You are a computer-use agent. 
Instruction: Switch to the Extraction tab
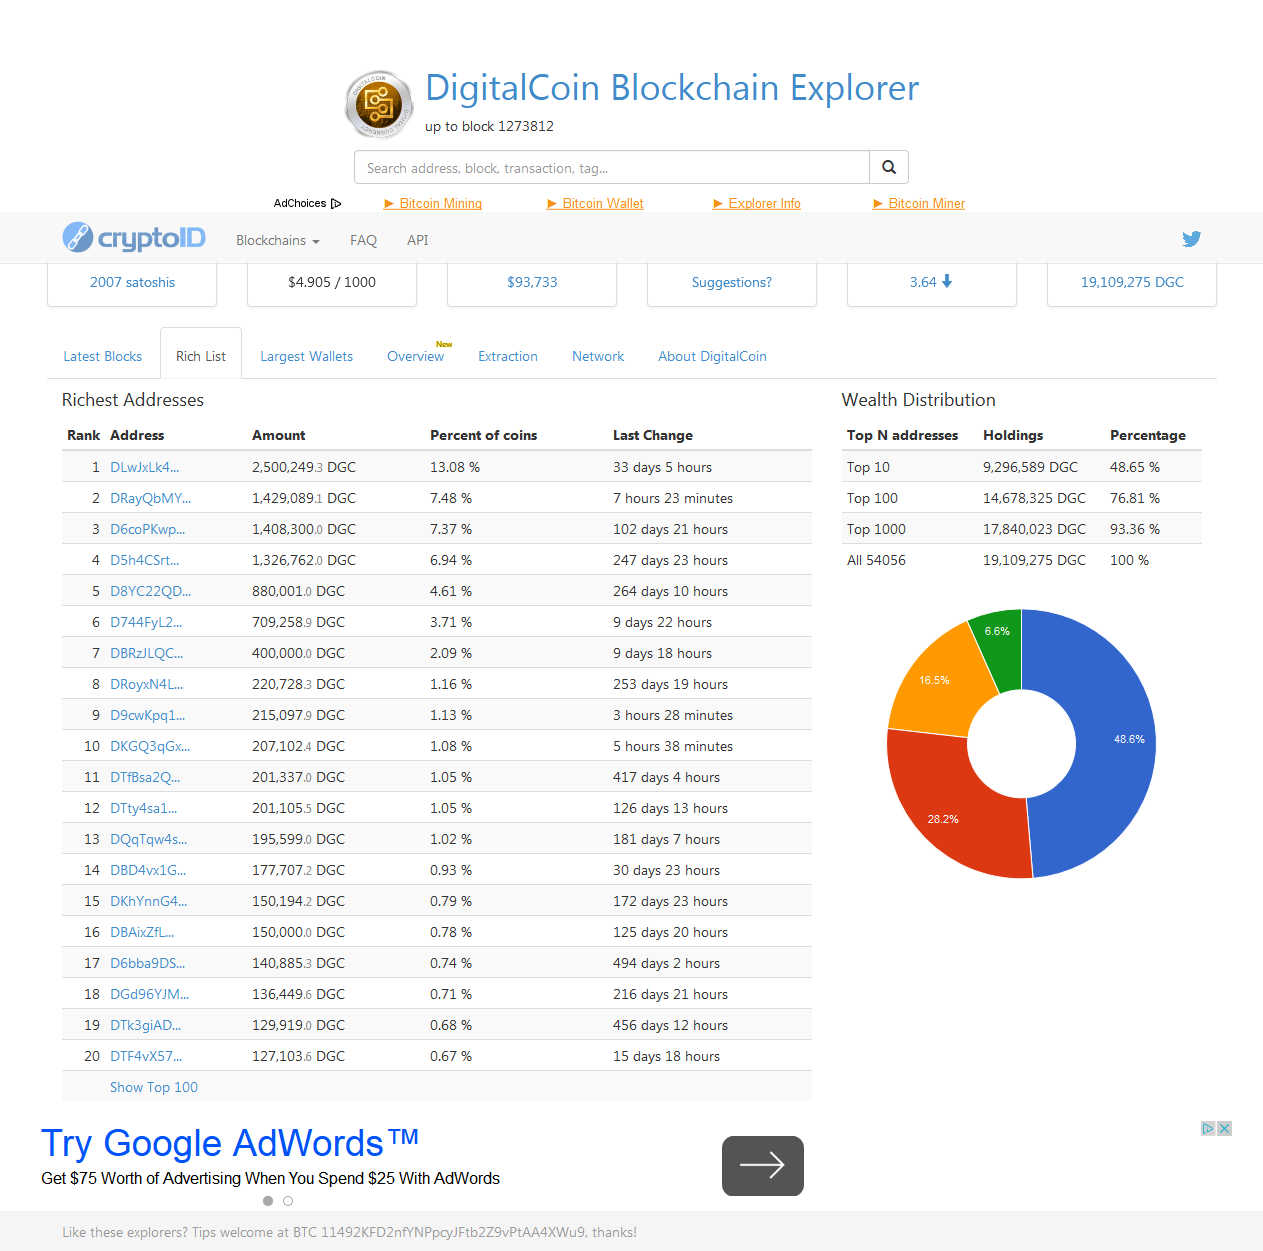(x=508, y=356)
